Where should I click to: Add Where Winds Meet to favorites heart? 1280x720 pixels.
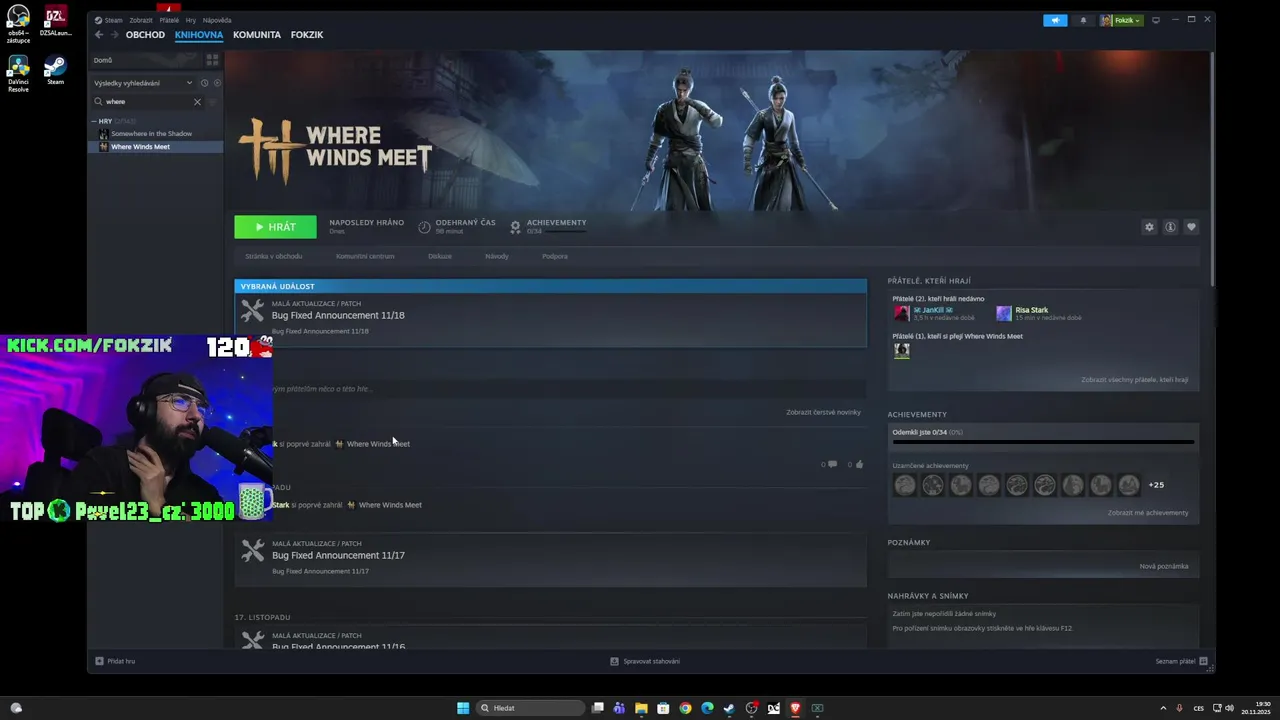coord(1191,227)
